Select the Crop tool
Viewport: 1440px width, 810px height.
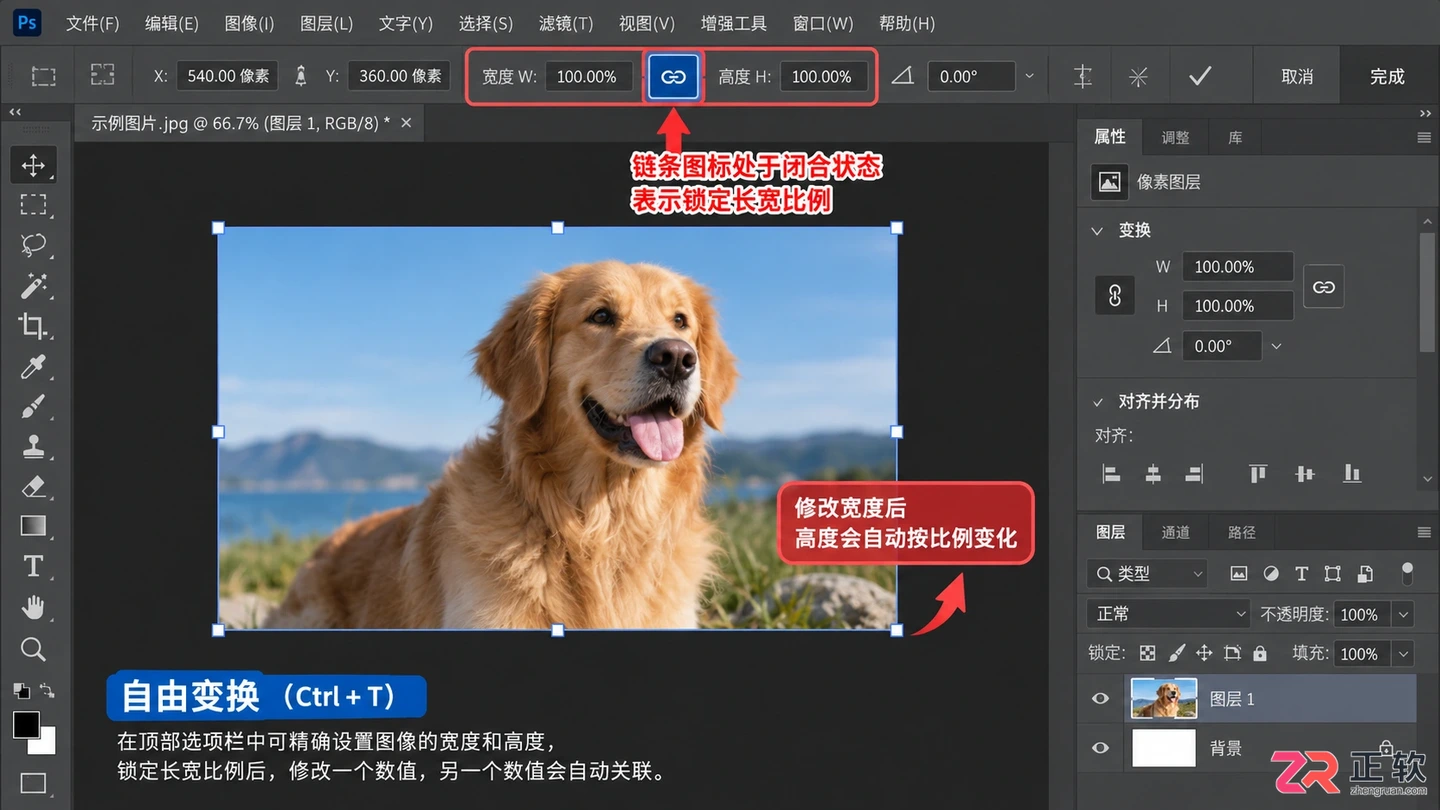click(33, 326)
